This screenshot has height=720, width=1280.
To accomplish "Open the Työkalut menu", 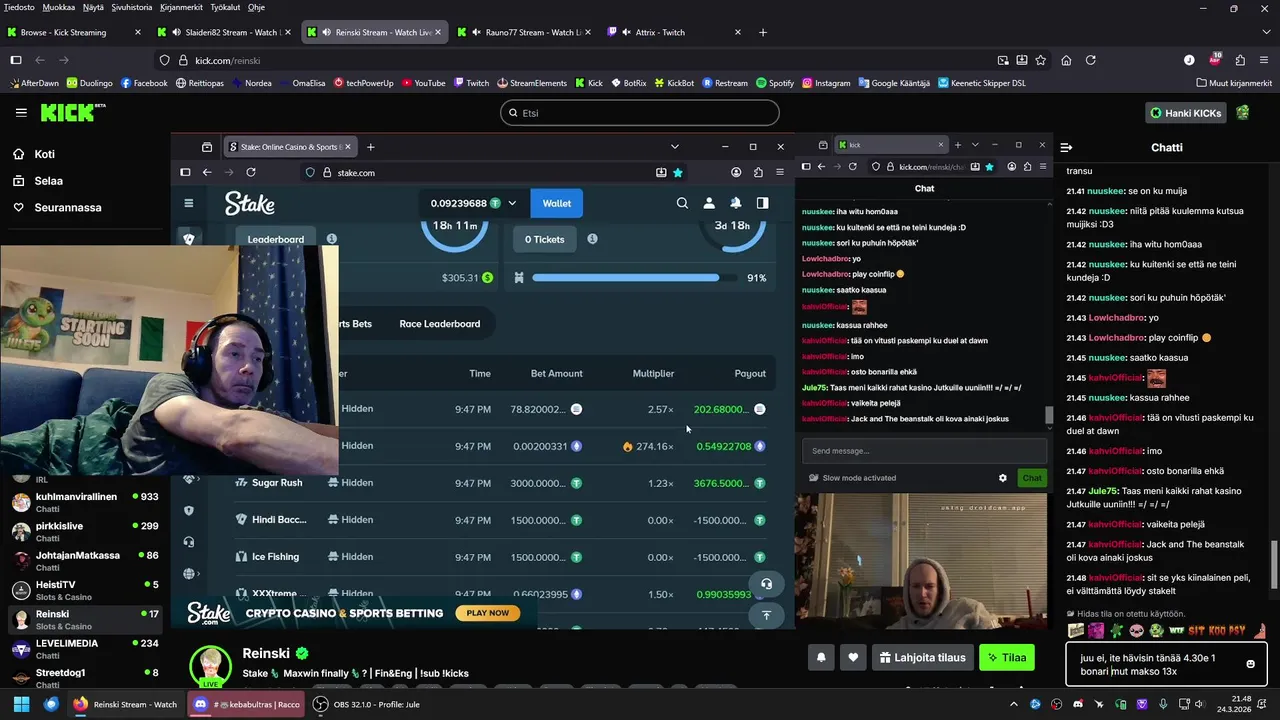I will point(225,7).
